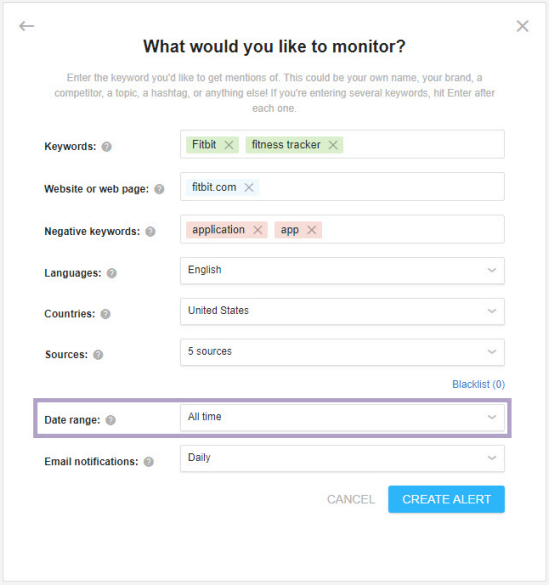The width and height of the screenshot is (549, 585).
Task: Open the Countries dropdown showing United States
Action: [x=342, y=311]
